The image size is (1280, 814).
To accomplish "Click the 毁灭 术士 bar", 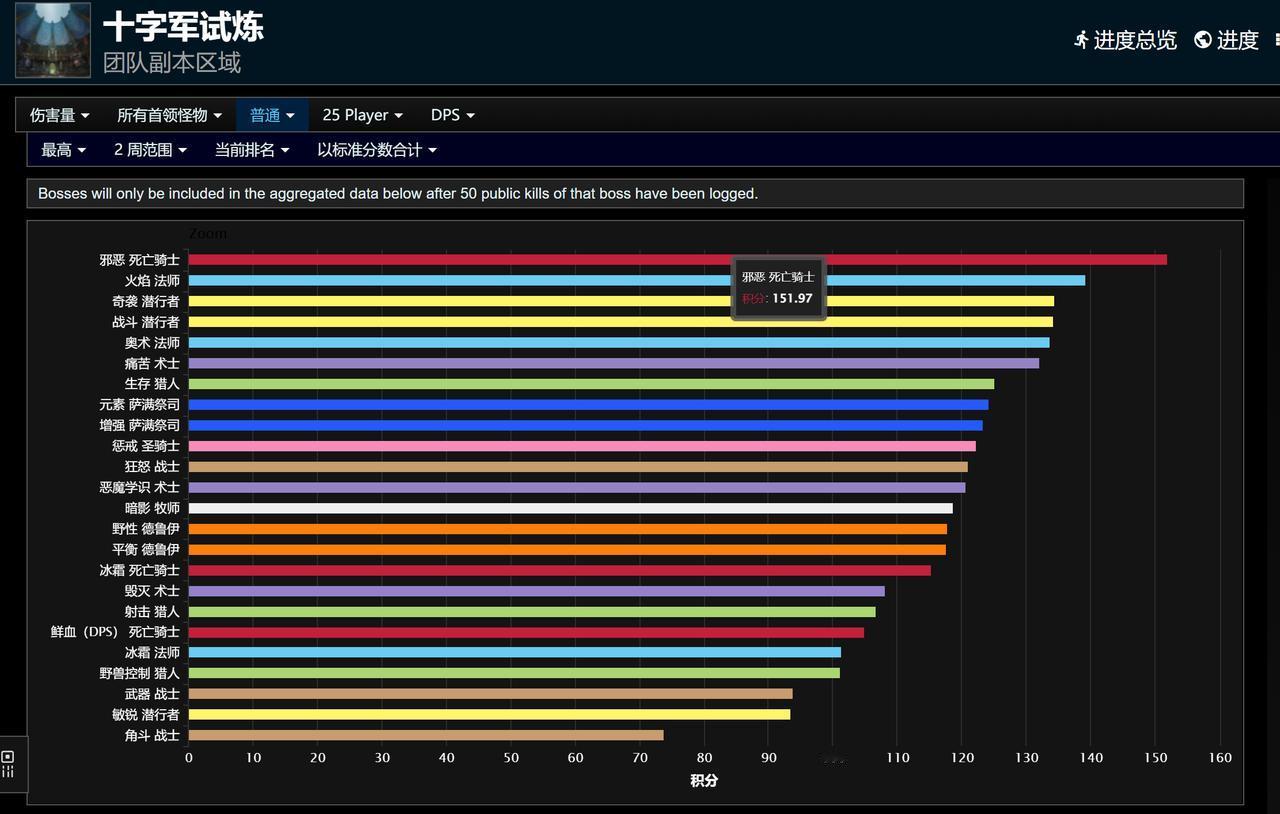I will tap(537, 591).
